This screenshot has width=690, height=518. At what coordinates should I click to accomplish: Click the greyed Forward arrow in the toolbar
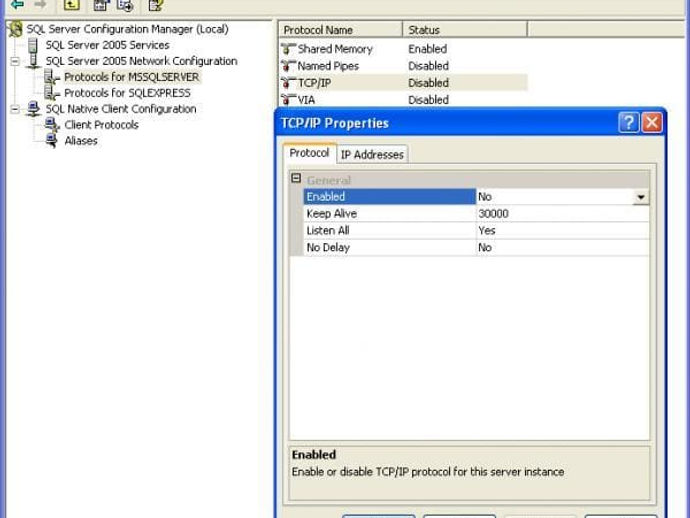(x=40, y=5)
